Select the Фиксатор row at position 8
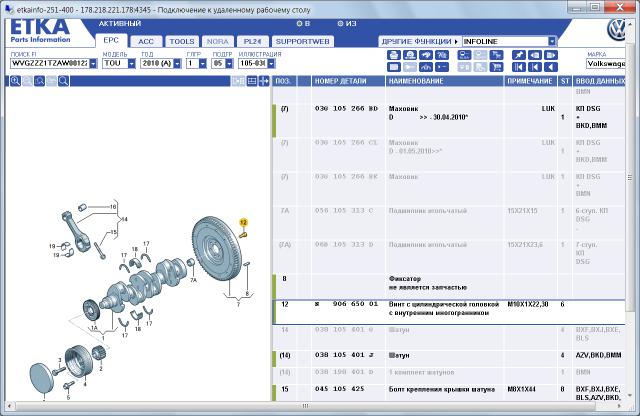The height and width of the screenshot is (416, 640). (x=449, y=286)
